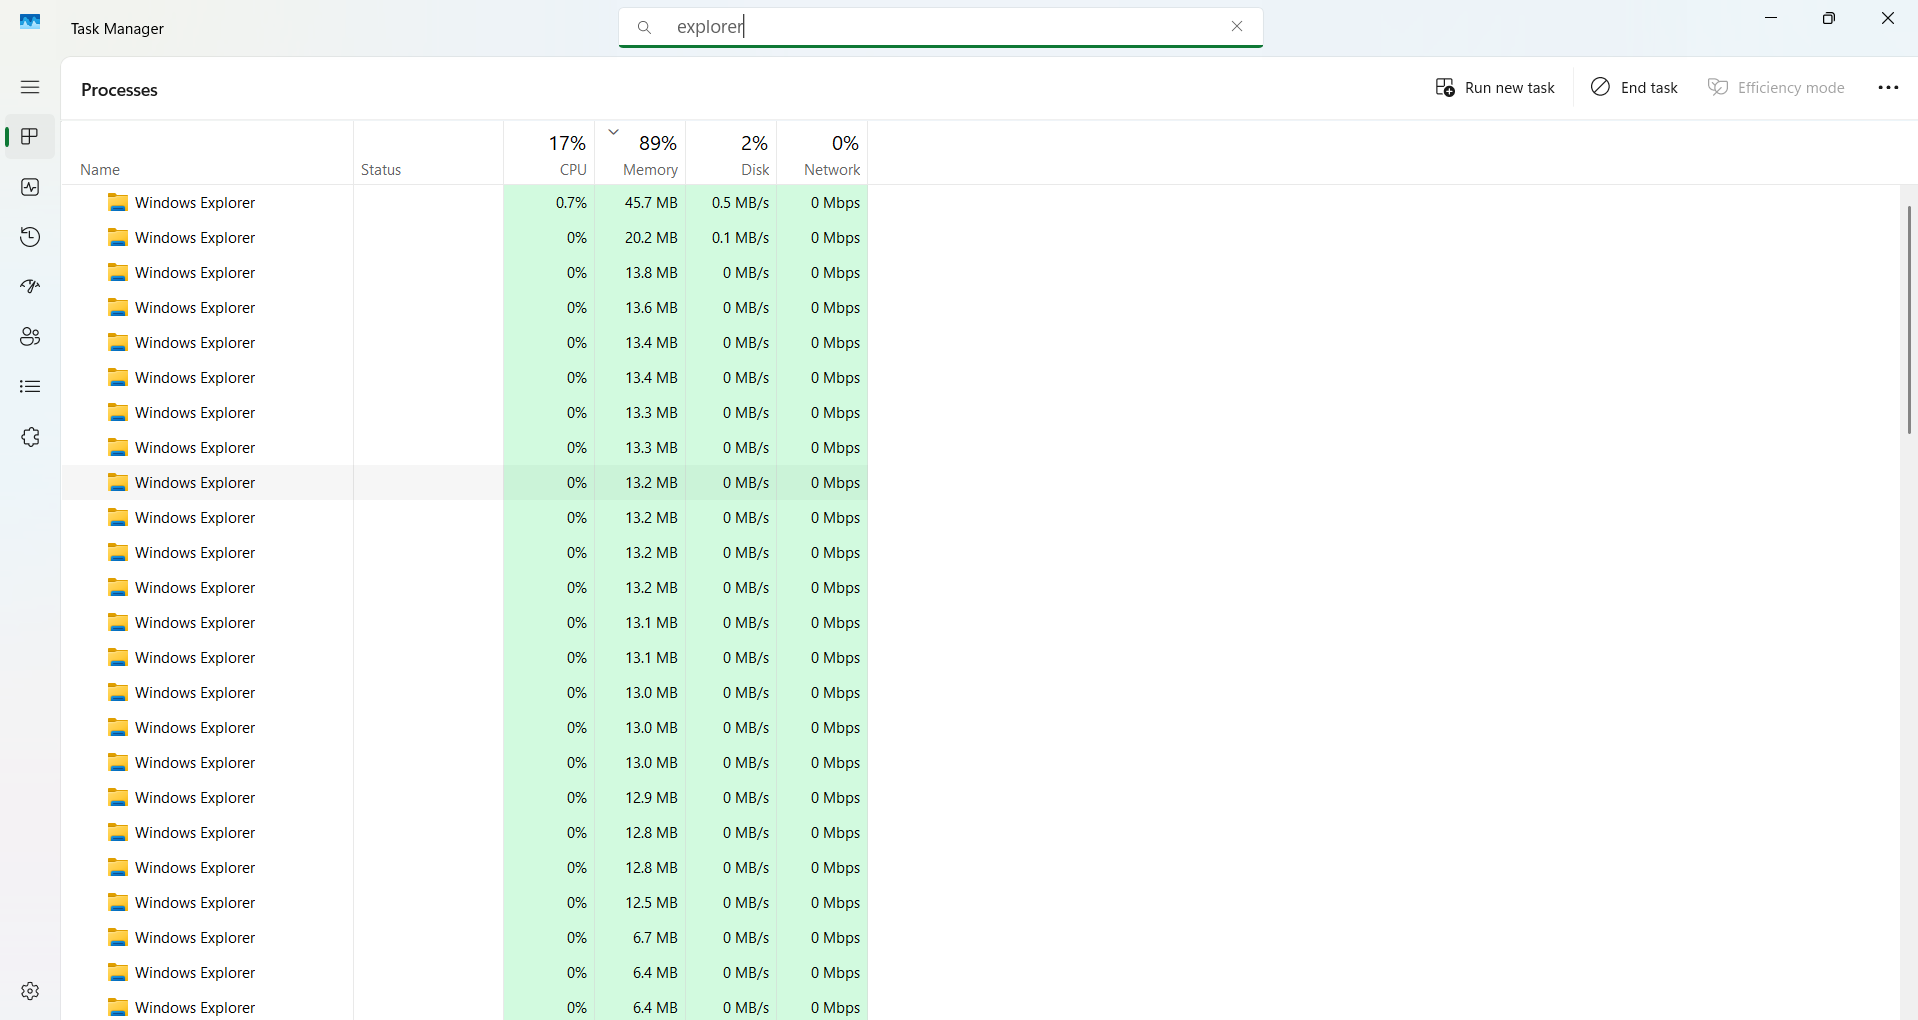Click the 0.5 MB/s disk value
This screenshot has height=1020, width=1918.
pyautogui.click(x=740, y=203)
